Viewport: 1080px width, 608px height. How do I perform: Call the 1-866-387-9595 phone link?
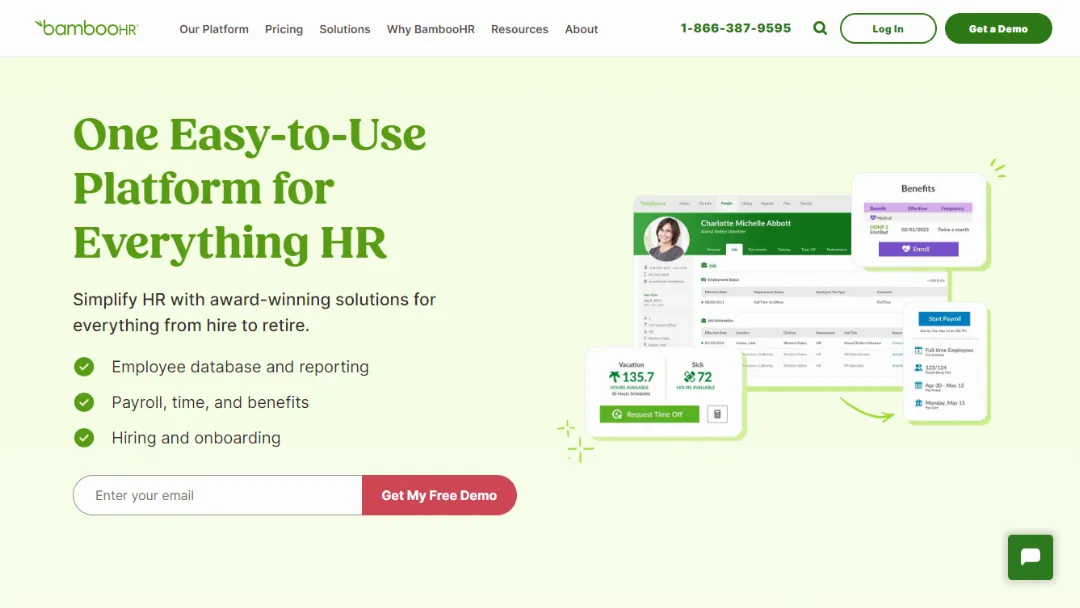point(736,28)
